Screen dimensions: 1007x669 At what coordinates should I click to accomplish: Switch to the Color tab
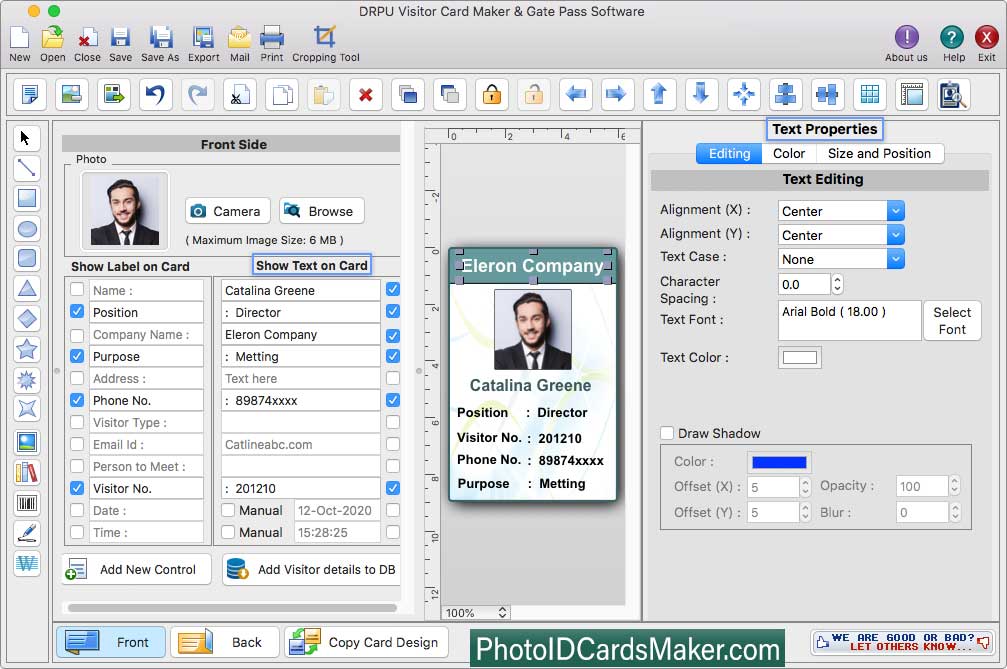pyautogui.click(x=789, y=153)
